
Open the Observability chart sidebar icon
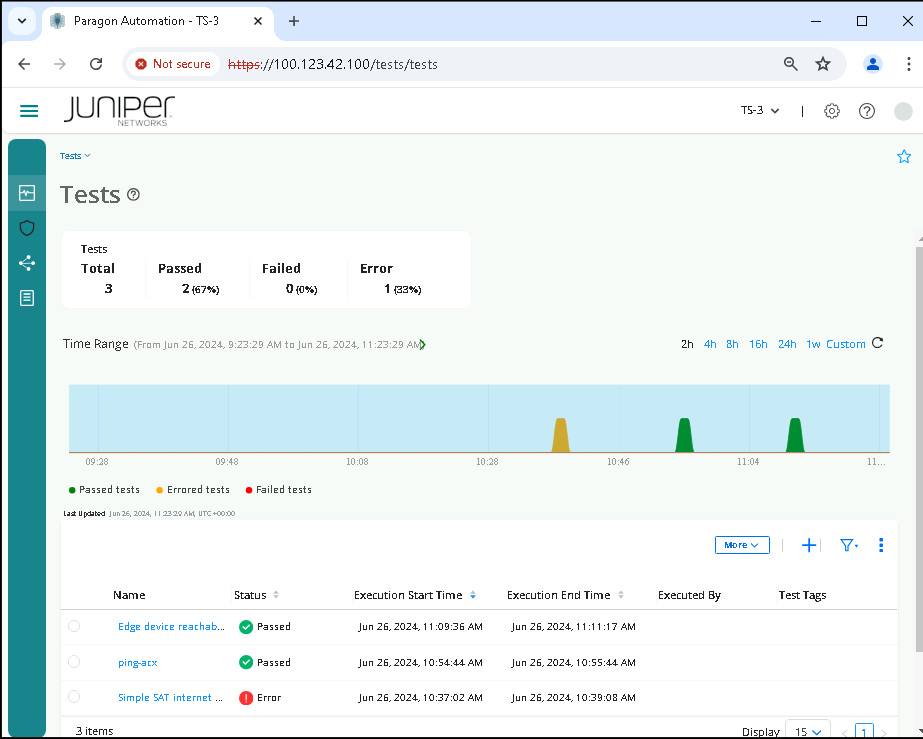[27, 192]
